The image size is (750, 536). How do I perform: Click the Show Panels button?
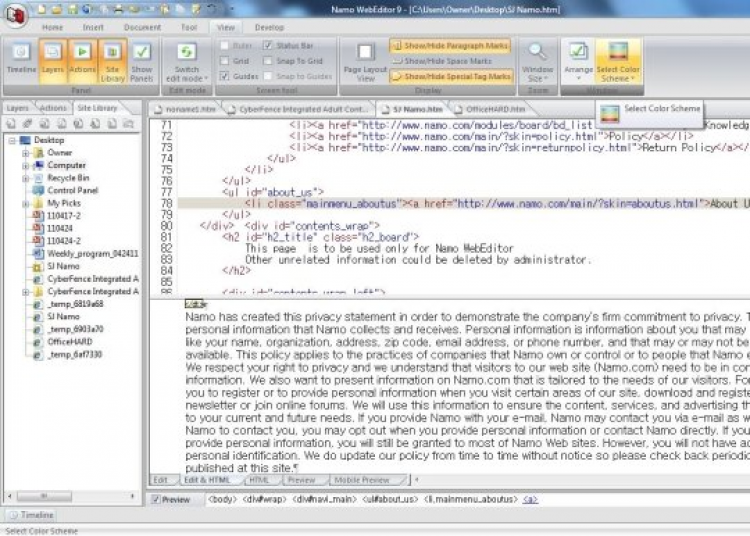click(x=142, y=61)
